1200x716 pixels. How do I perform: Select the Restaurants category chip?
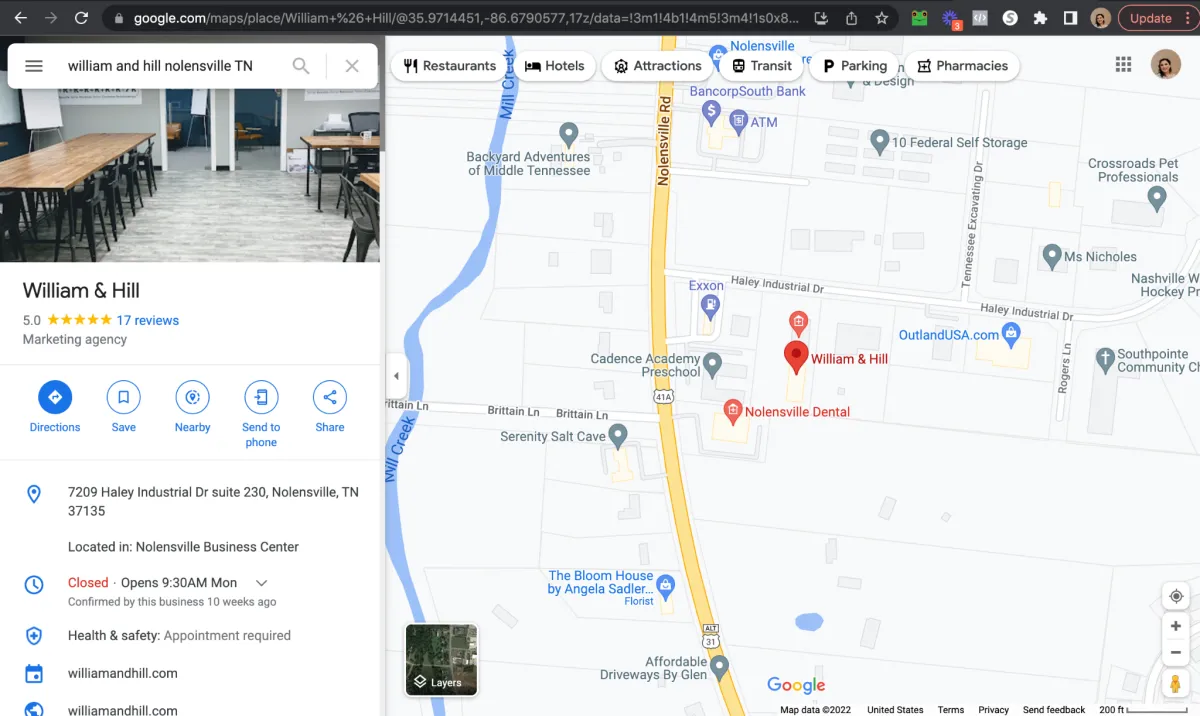450,66
